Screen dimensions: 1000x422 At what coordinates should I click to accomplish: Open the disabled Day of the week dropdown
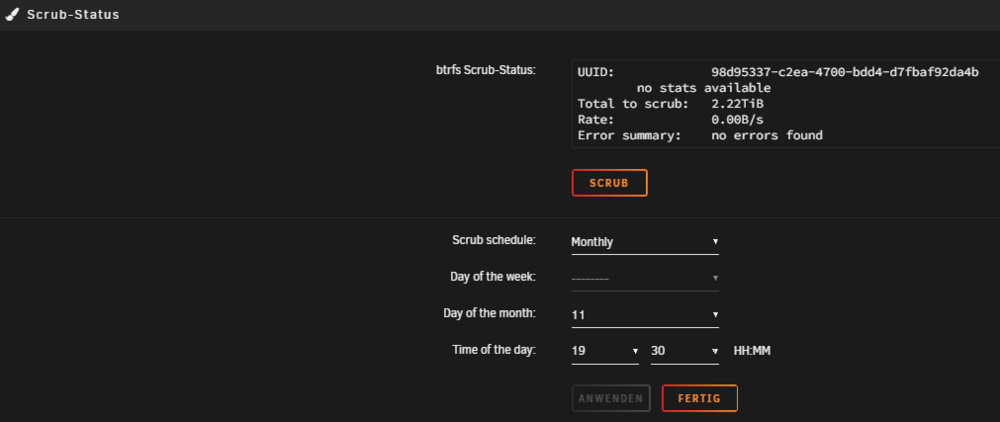coord(645,279)
